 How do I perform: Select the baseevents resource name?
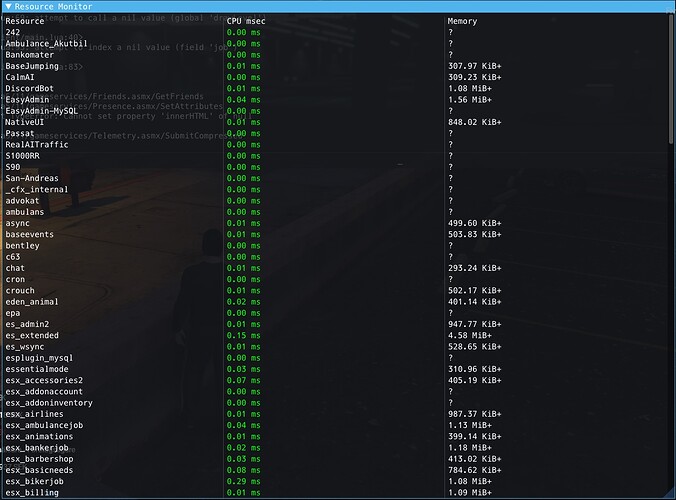click(x=29, y=234)
